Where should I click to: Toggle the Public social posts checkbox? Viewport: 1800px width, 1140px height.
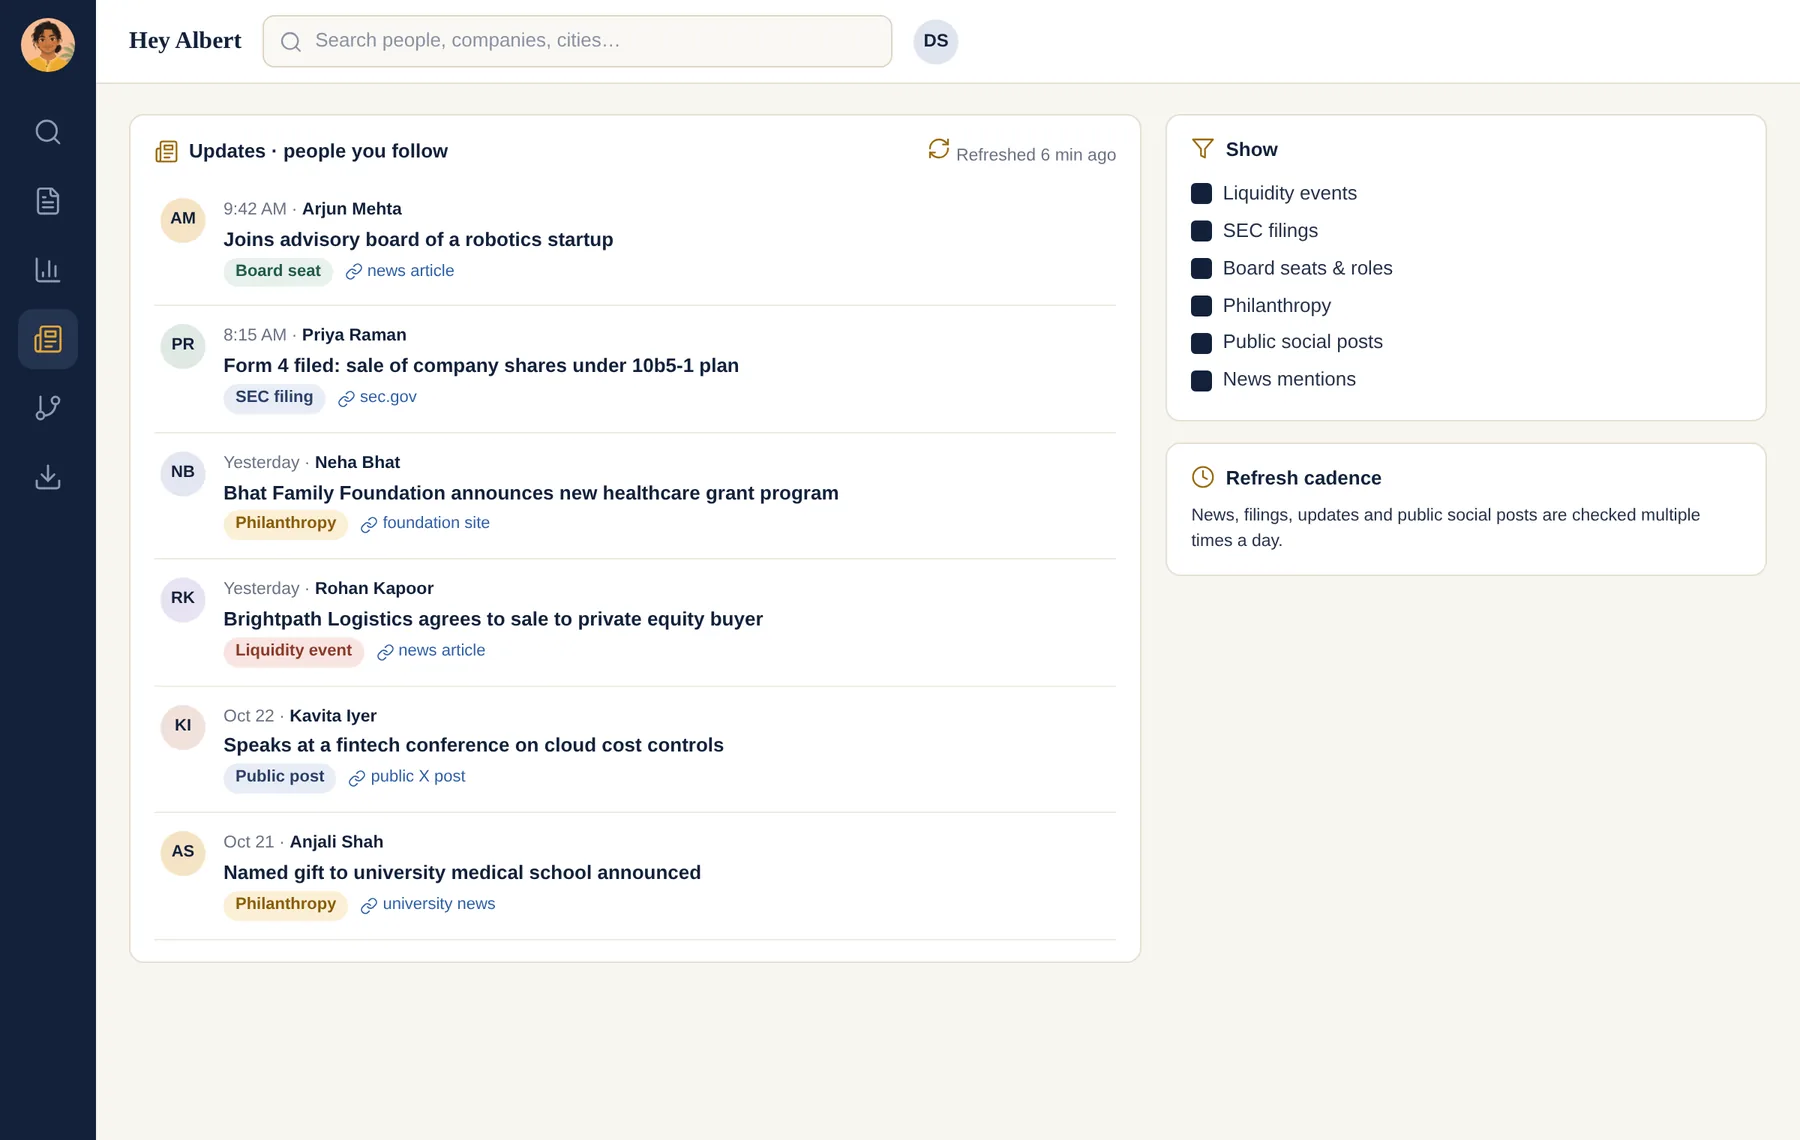tap(1202, 343)
